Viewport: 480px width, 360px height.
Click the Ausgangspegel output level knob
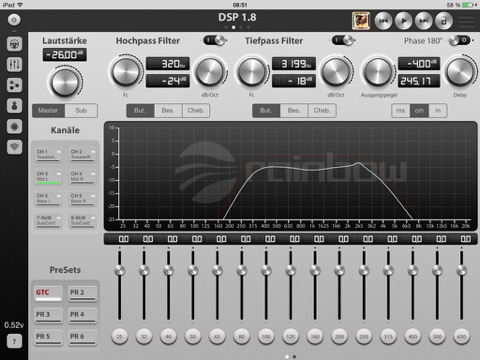tap(378, 72)
